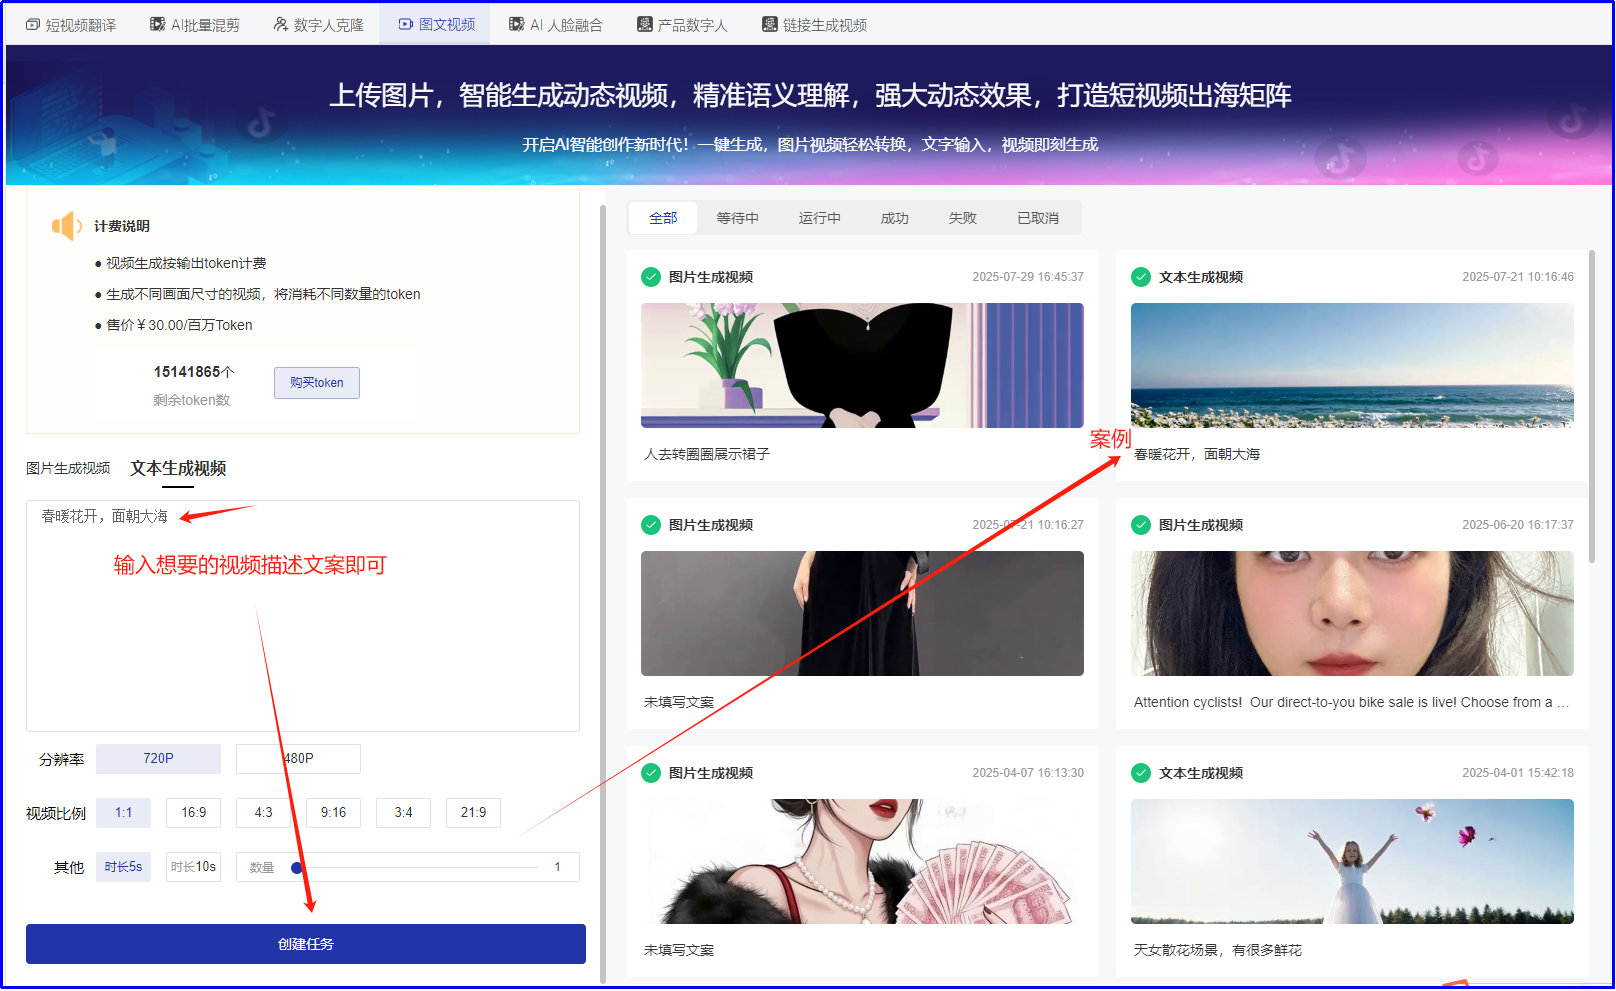
Task: Open the 短视频翻译 tool
Action: coord(68,23)
